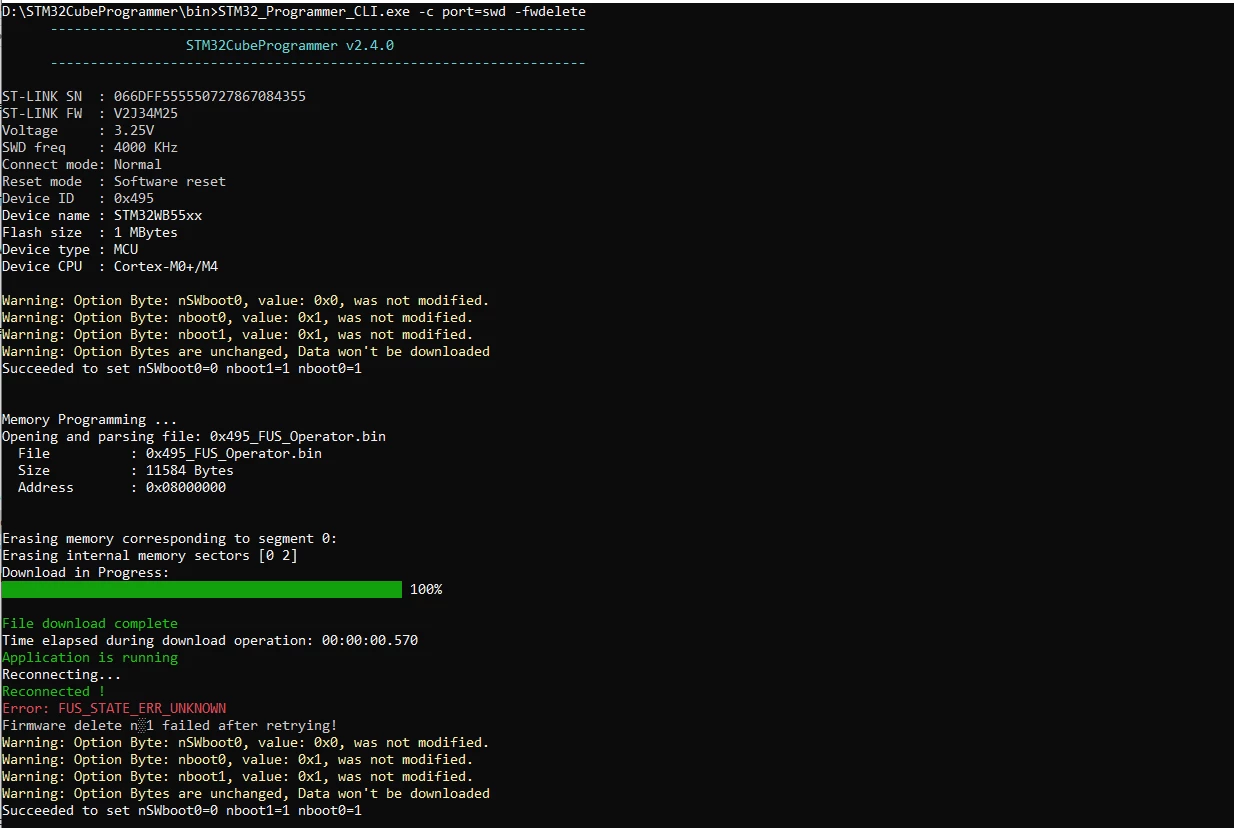Screen dimensions: 1234x828
Task: Click the File : 0x495_FUS_Operator.bin line
Action: coord(170,453)
